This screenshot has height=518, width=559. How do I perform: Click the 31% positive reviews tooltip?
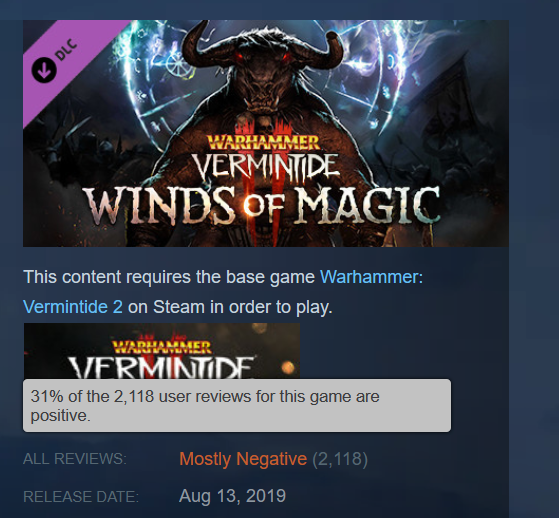pyautogui.click(x=237, y=406)
